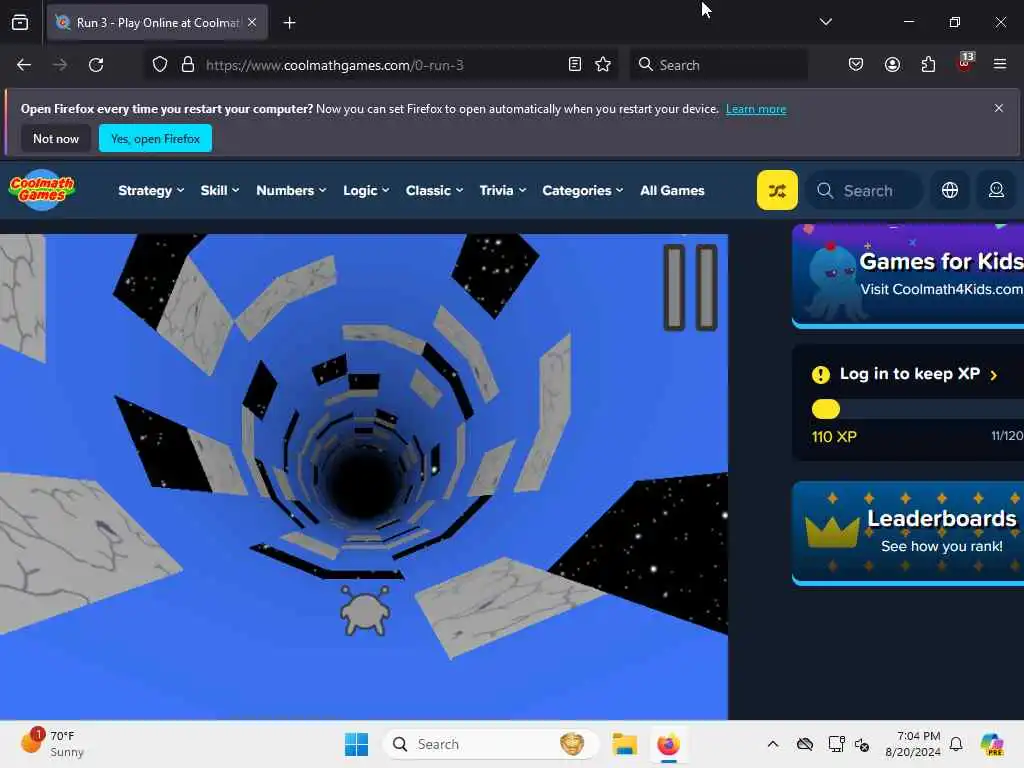Expand the Numbers menu

(x=291, y=191)
